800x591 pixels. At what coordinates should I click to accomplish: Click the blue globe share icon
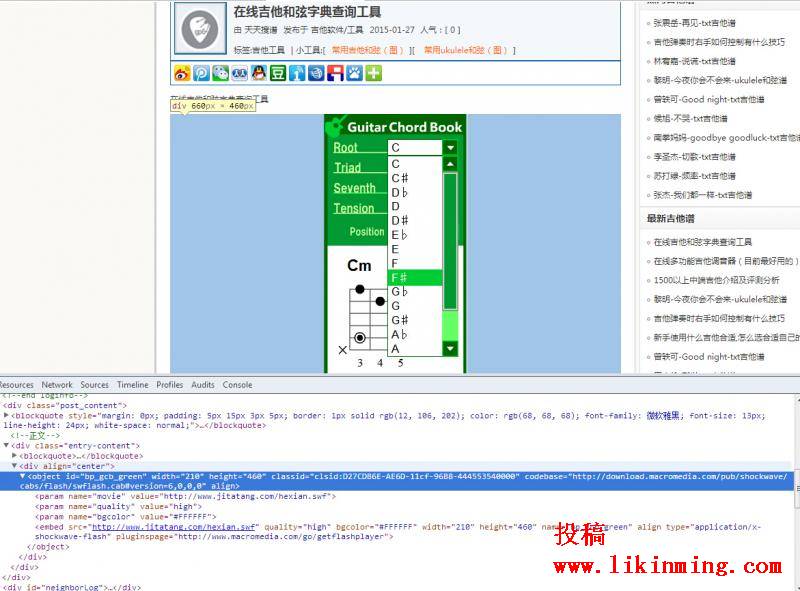click(x=318, y=73)
